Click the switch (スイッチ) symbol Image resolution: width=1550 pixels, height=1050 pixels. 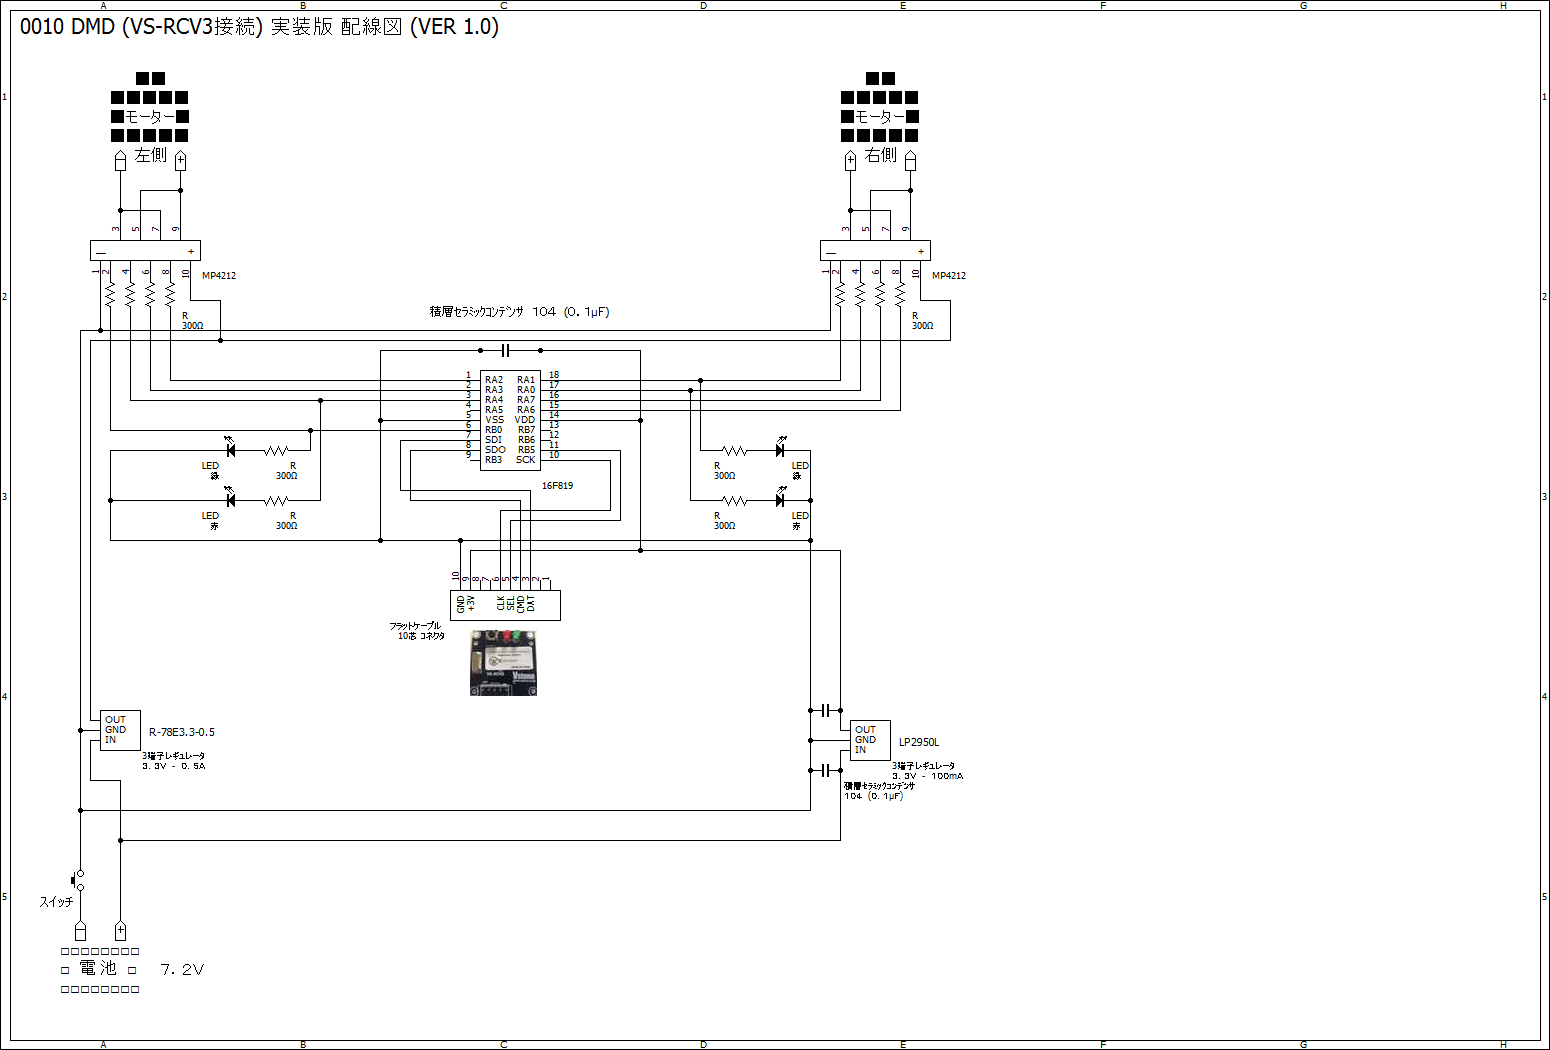[x=79, y=880]
